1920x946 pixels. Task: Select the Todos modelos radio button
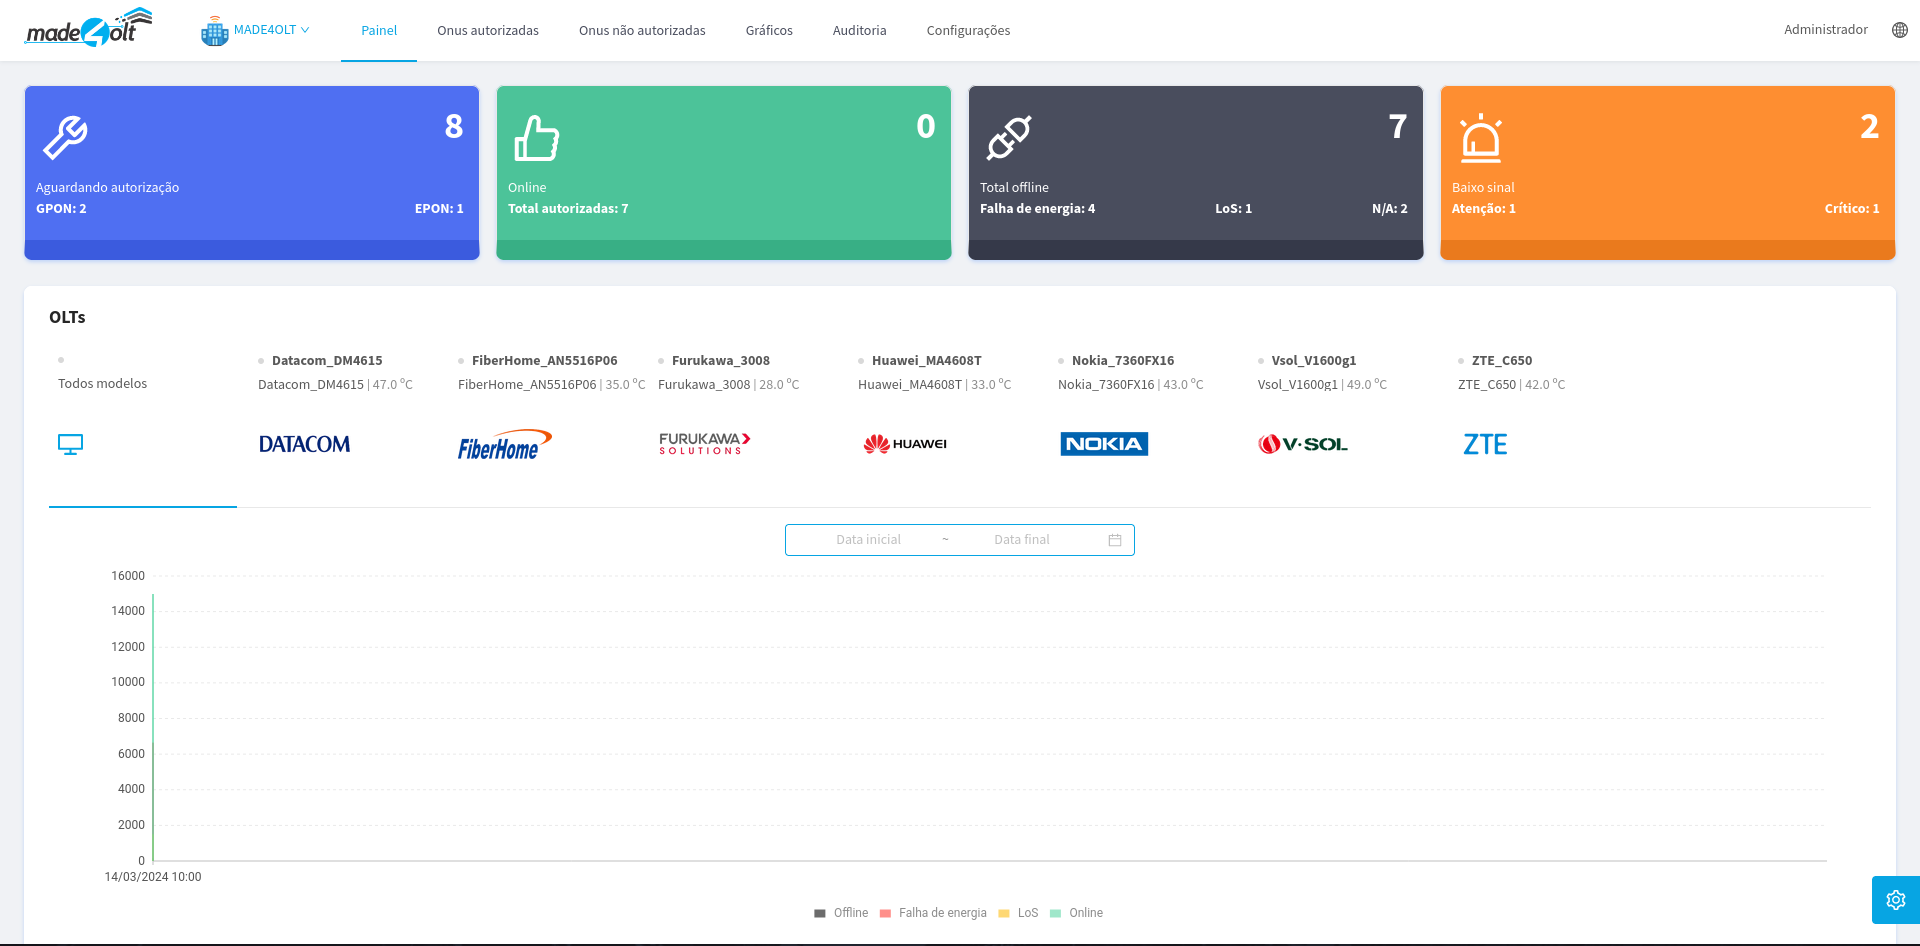click(x=62, y=359)
